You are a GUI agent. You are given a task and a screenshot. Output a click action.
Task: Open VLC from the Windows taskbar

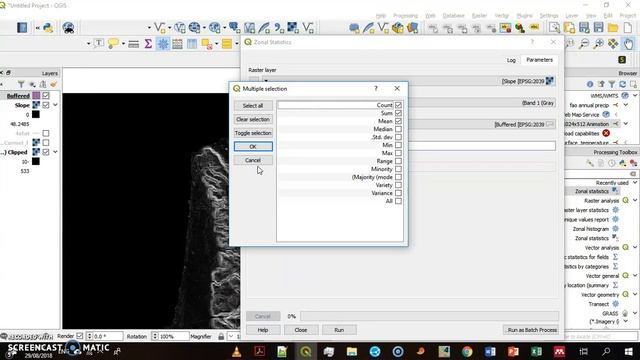pyautogui.click(x=236, y=351)
